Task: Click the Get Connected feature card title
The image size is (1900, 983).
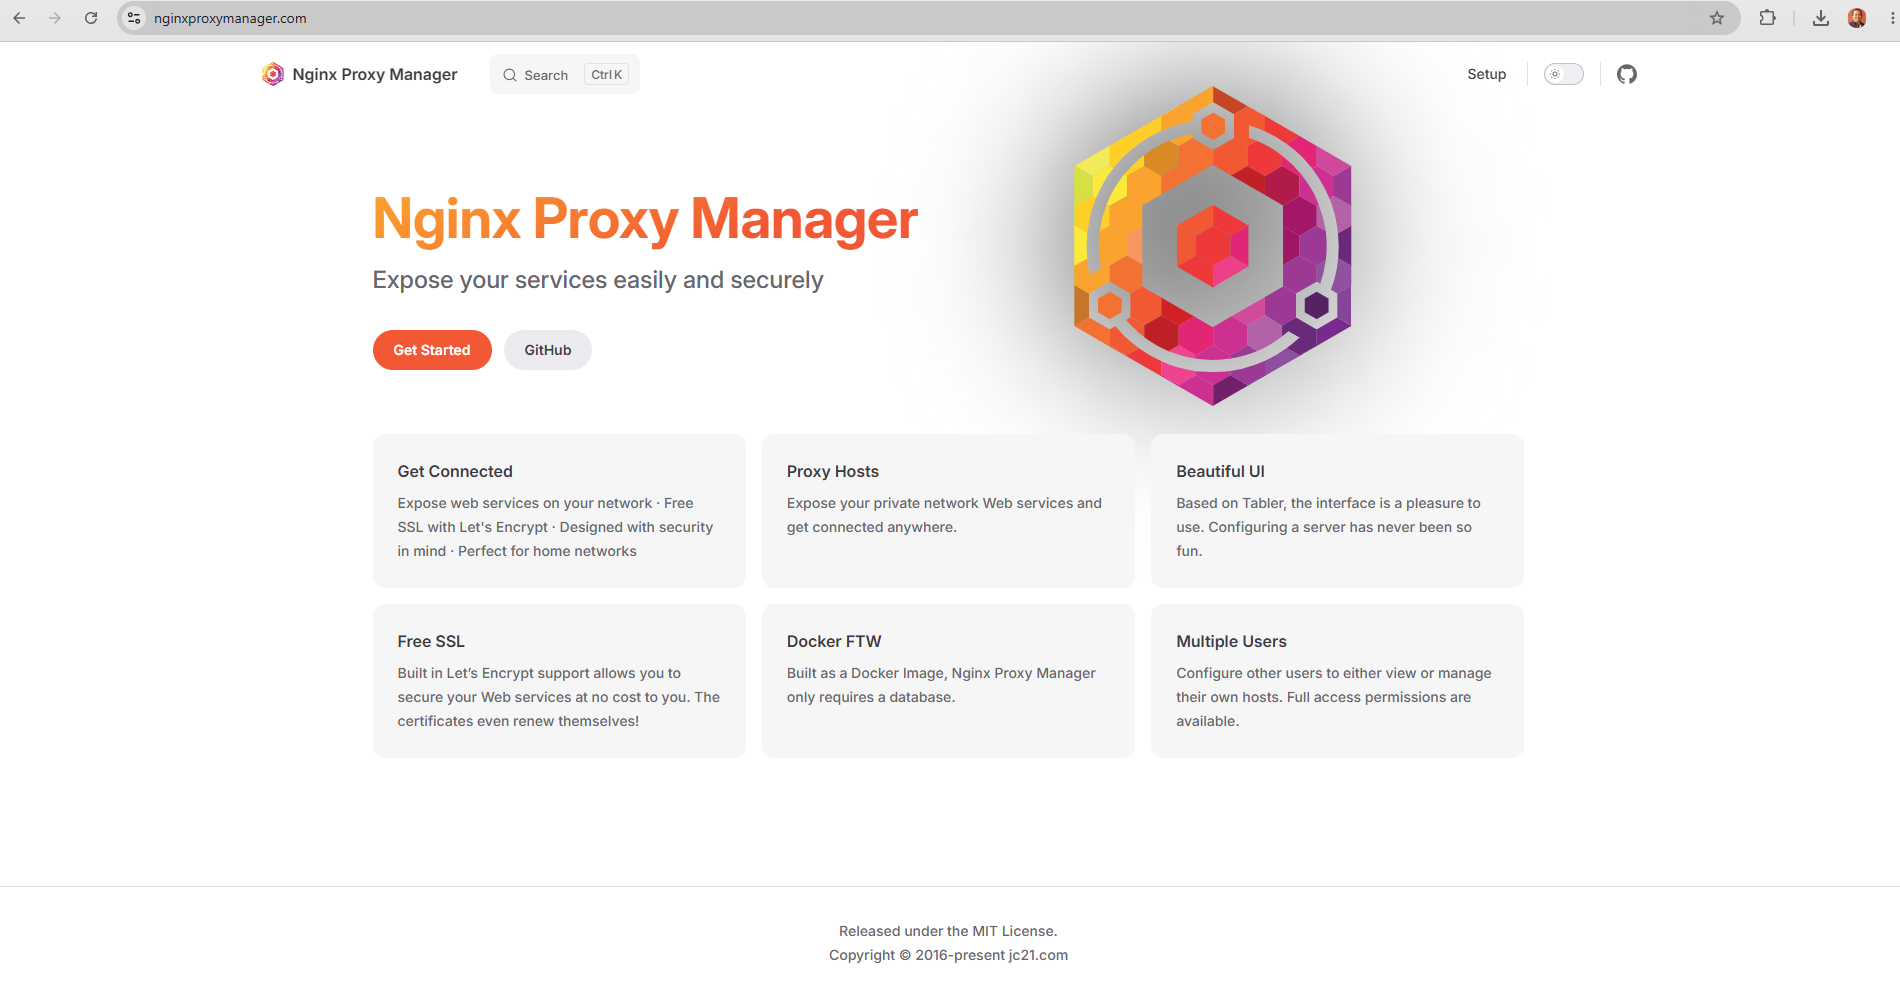Action: pyautogui.click(x=455, y=471)
